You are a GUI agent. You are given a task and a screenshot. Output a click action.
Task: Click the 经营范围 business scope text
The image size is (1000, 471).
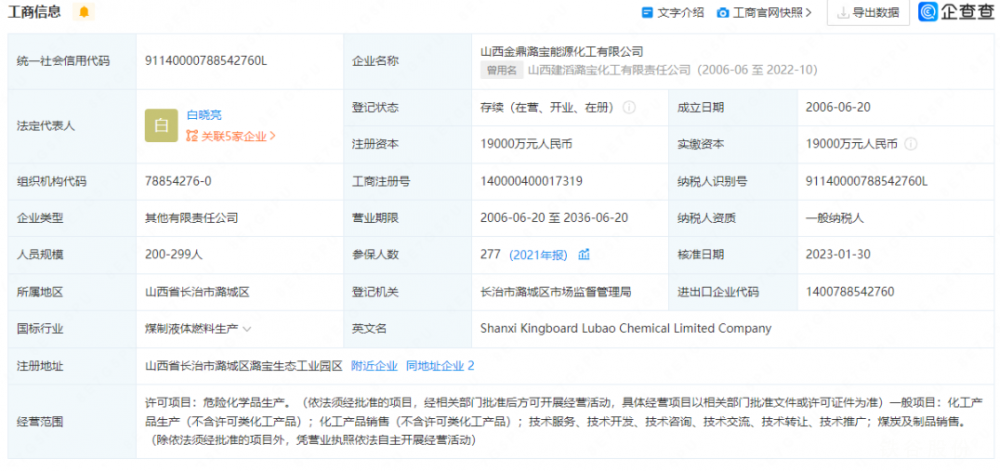[x=564, y=421]
